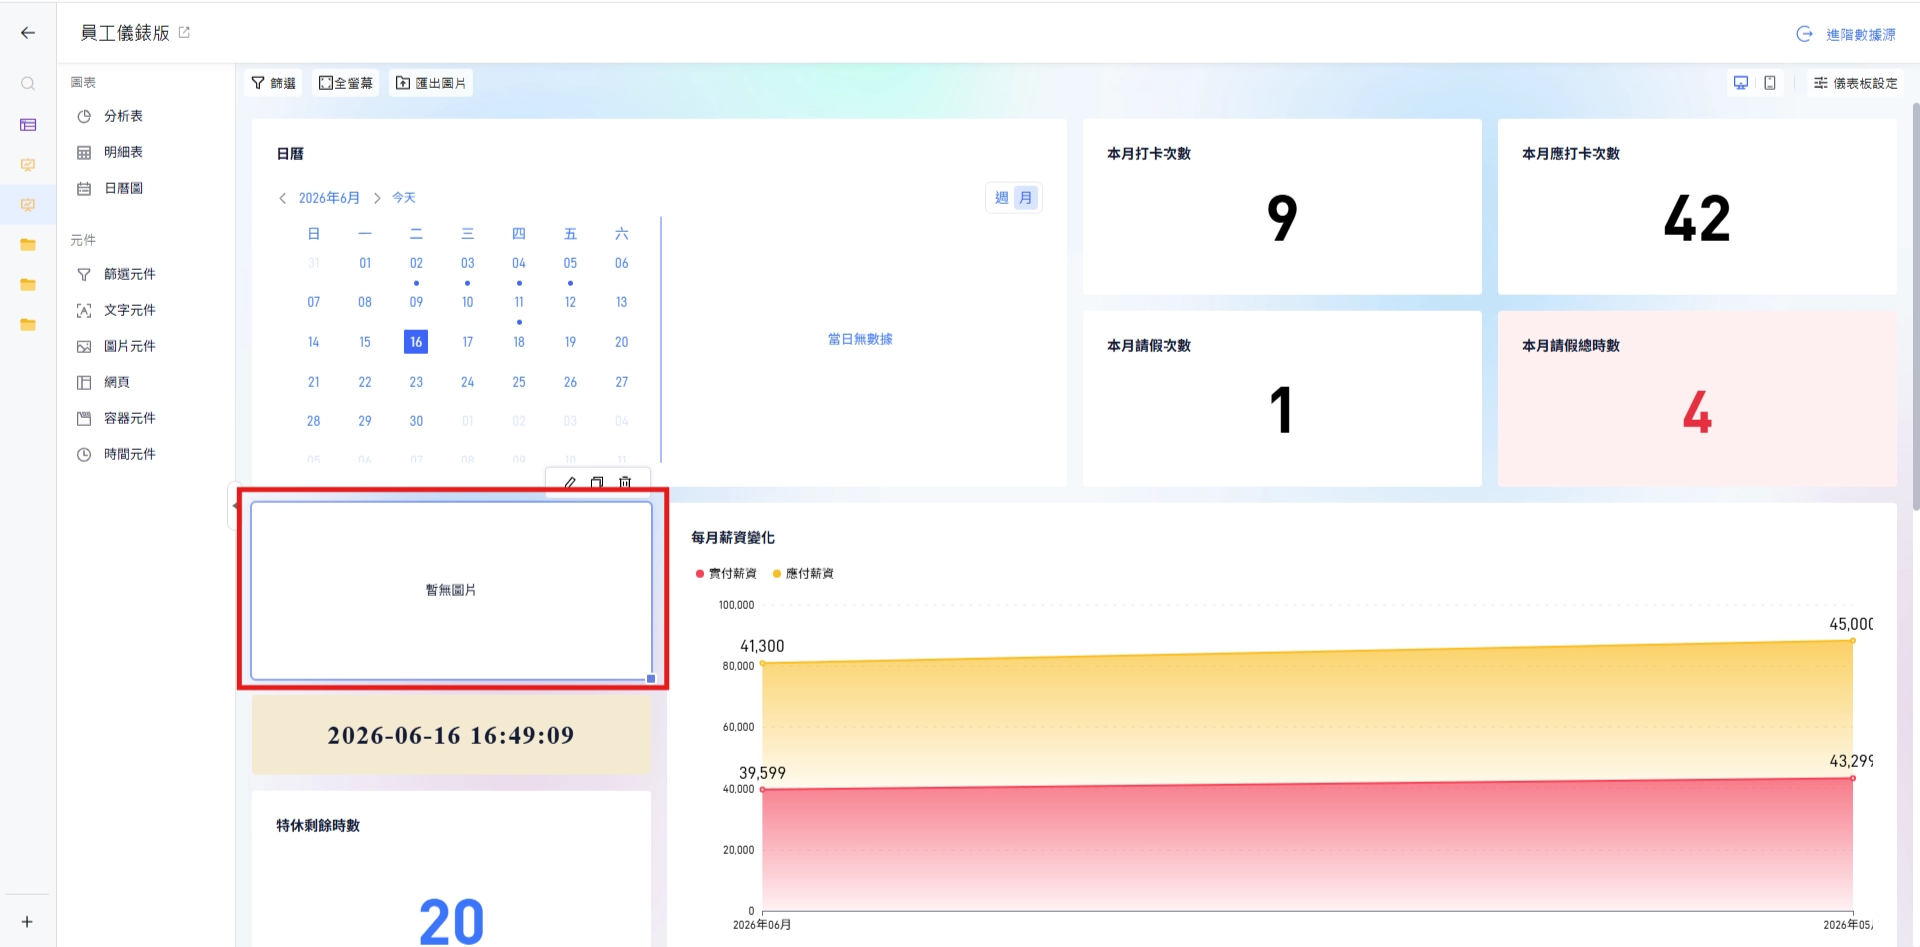
Task: Go to next month in calendar
Action: (377, 198)
